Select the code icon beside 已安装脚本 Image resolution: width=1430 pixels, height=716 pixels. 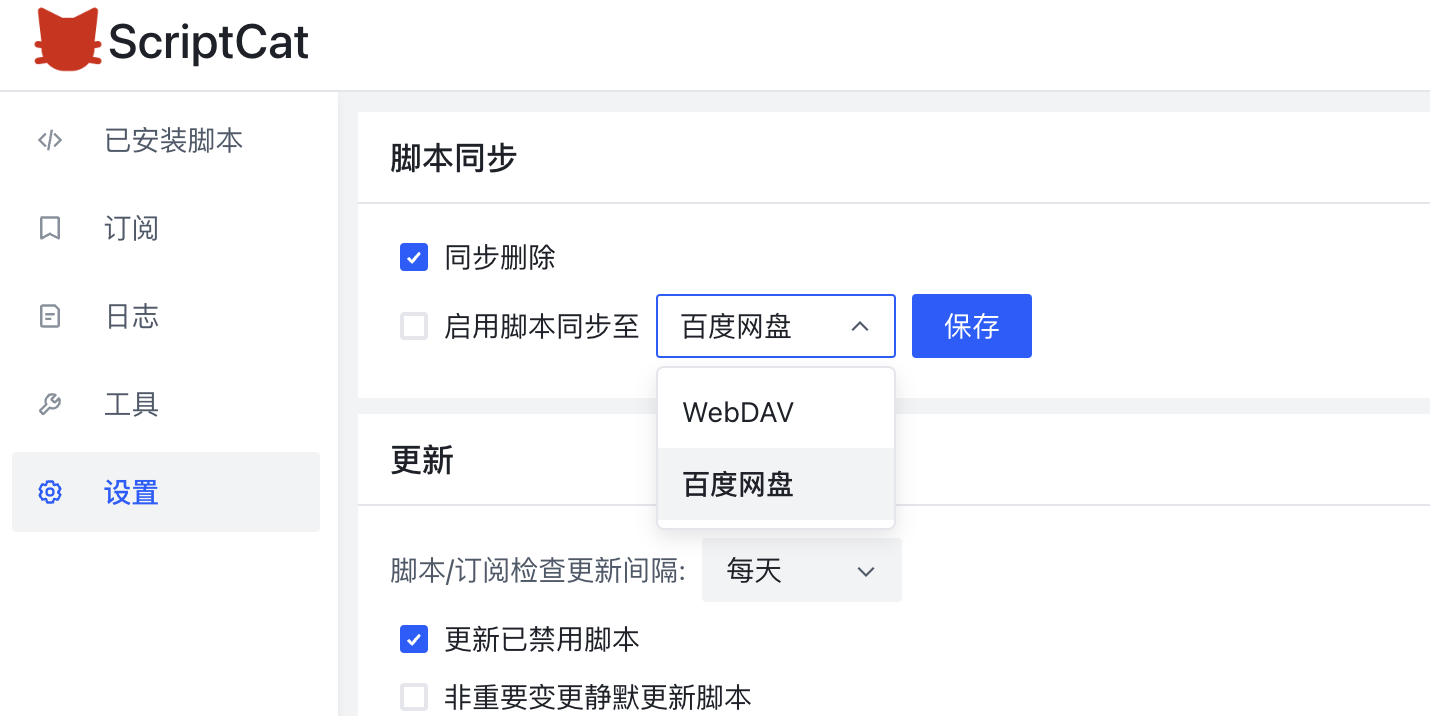tap(50, 140)
